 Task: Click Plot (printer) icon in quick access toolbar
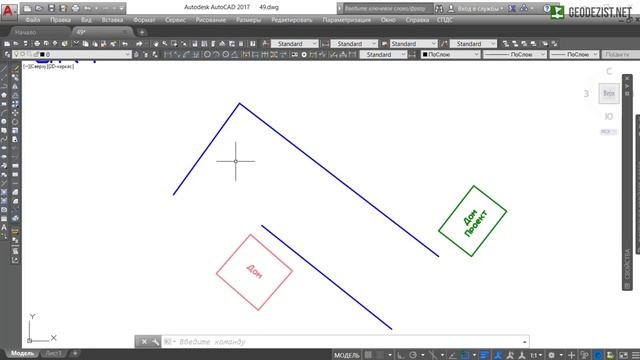click(x=76, y=8)
